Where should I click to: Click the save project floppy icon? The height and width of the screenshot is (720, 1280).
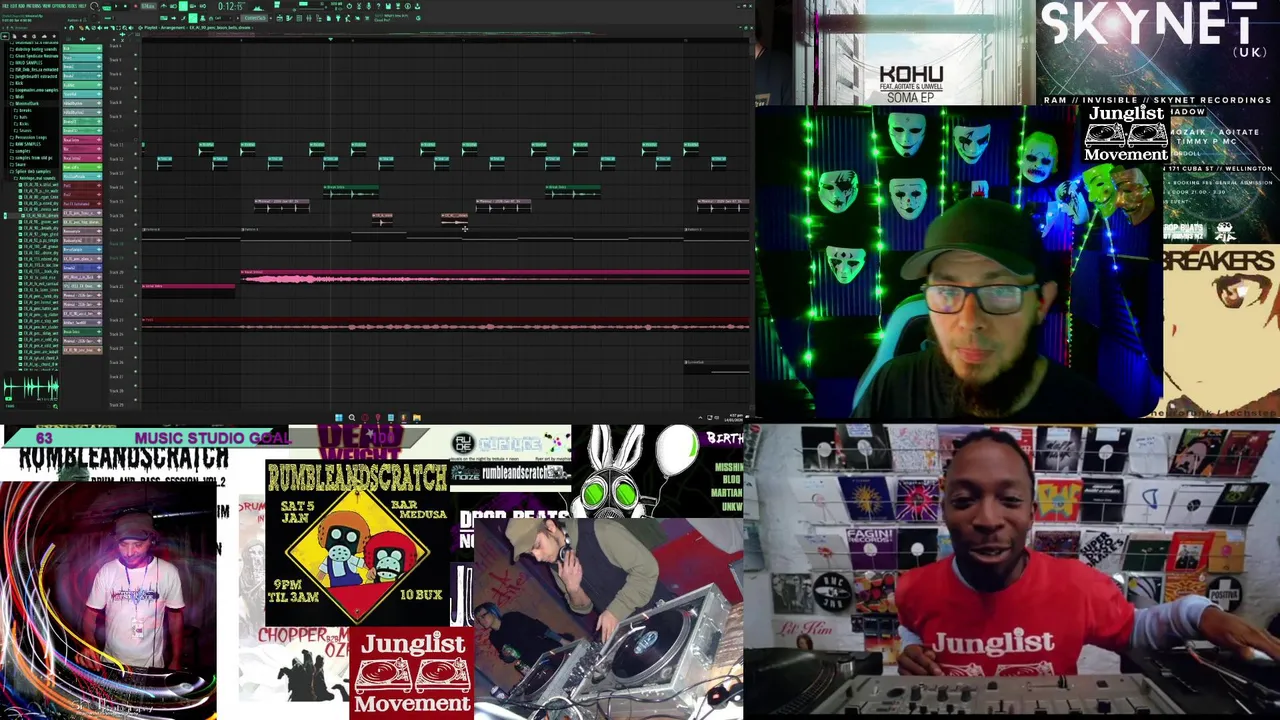pos(387,6)
